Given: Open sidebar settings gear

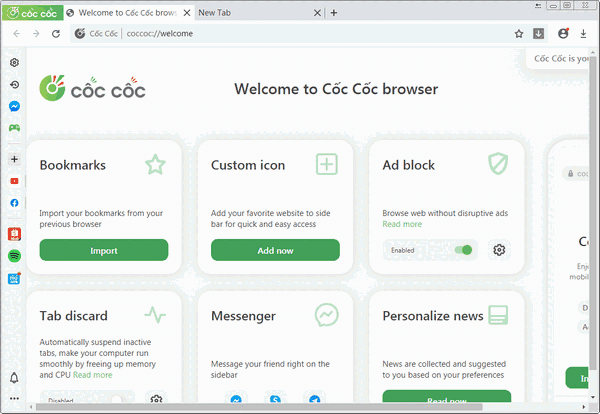Looking at the screenshot, I should pos(15,62).
